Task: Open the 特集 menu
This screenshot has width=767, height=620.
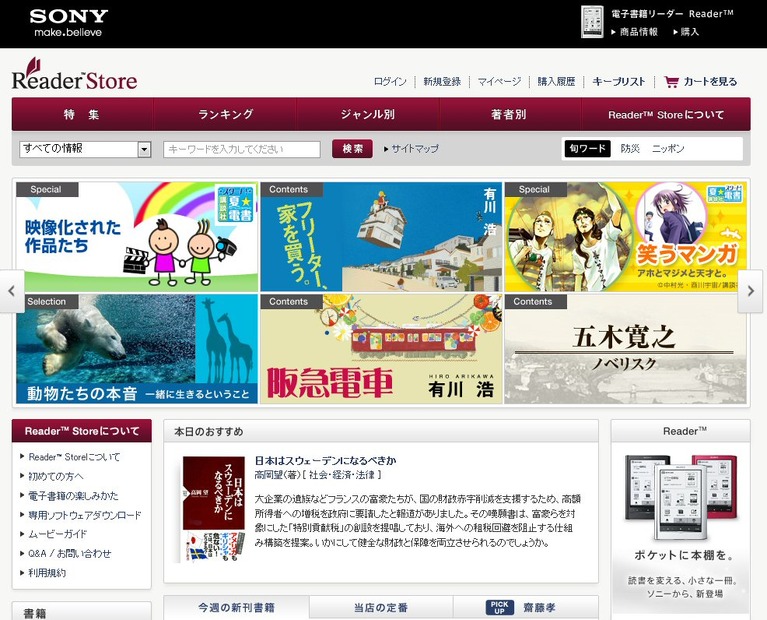Action: (82, 115)
